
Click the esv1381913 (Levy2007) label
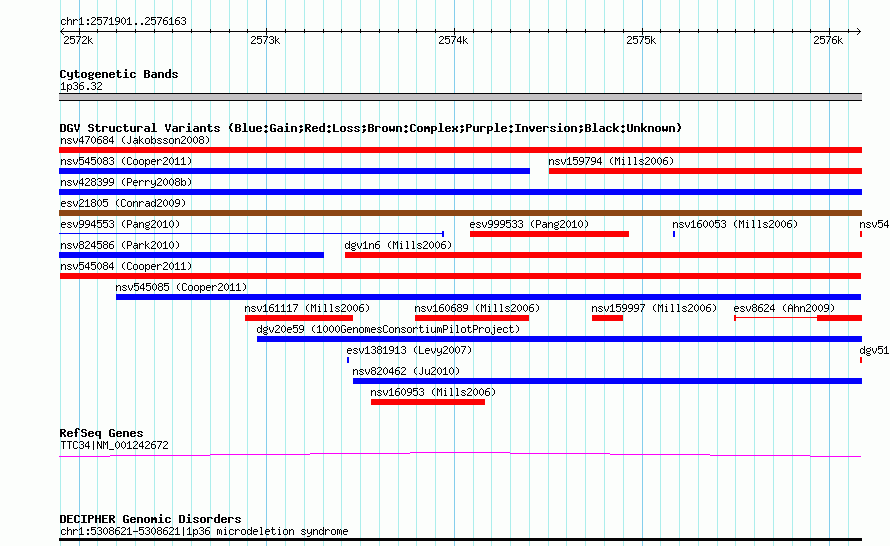point(409,350)
